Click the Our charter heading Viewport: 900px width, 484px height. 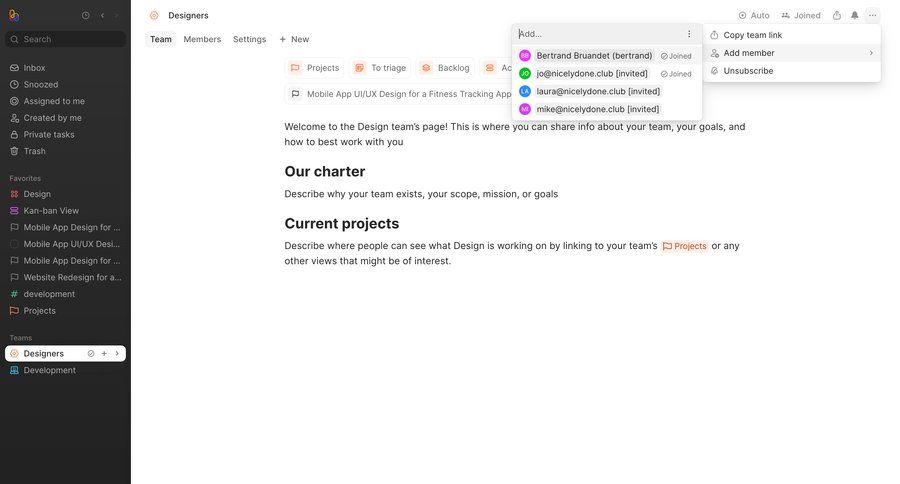pos(325,172)
